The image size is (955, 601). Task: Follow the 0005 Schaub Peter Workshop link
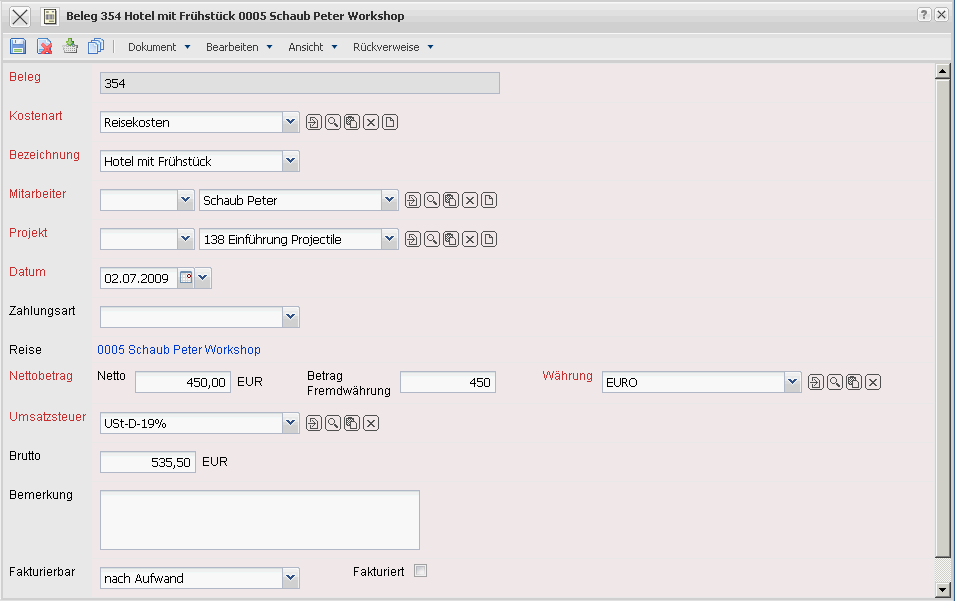[179, 350]
